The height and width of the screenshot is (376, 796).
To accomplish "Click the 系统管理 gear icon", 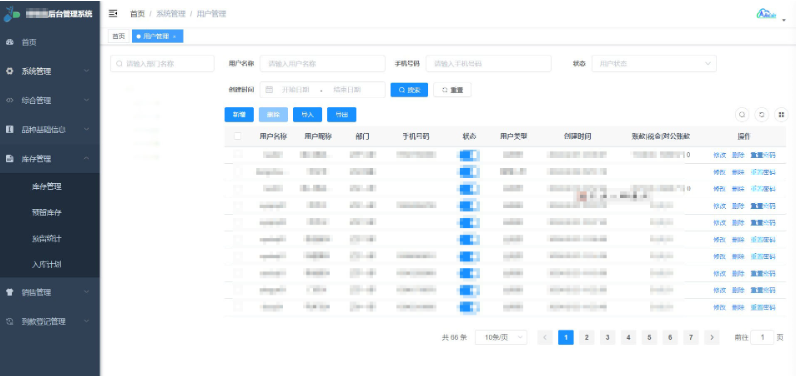I will tap(9, 72).
